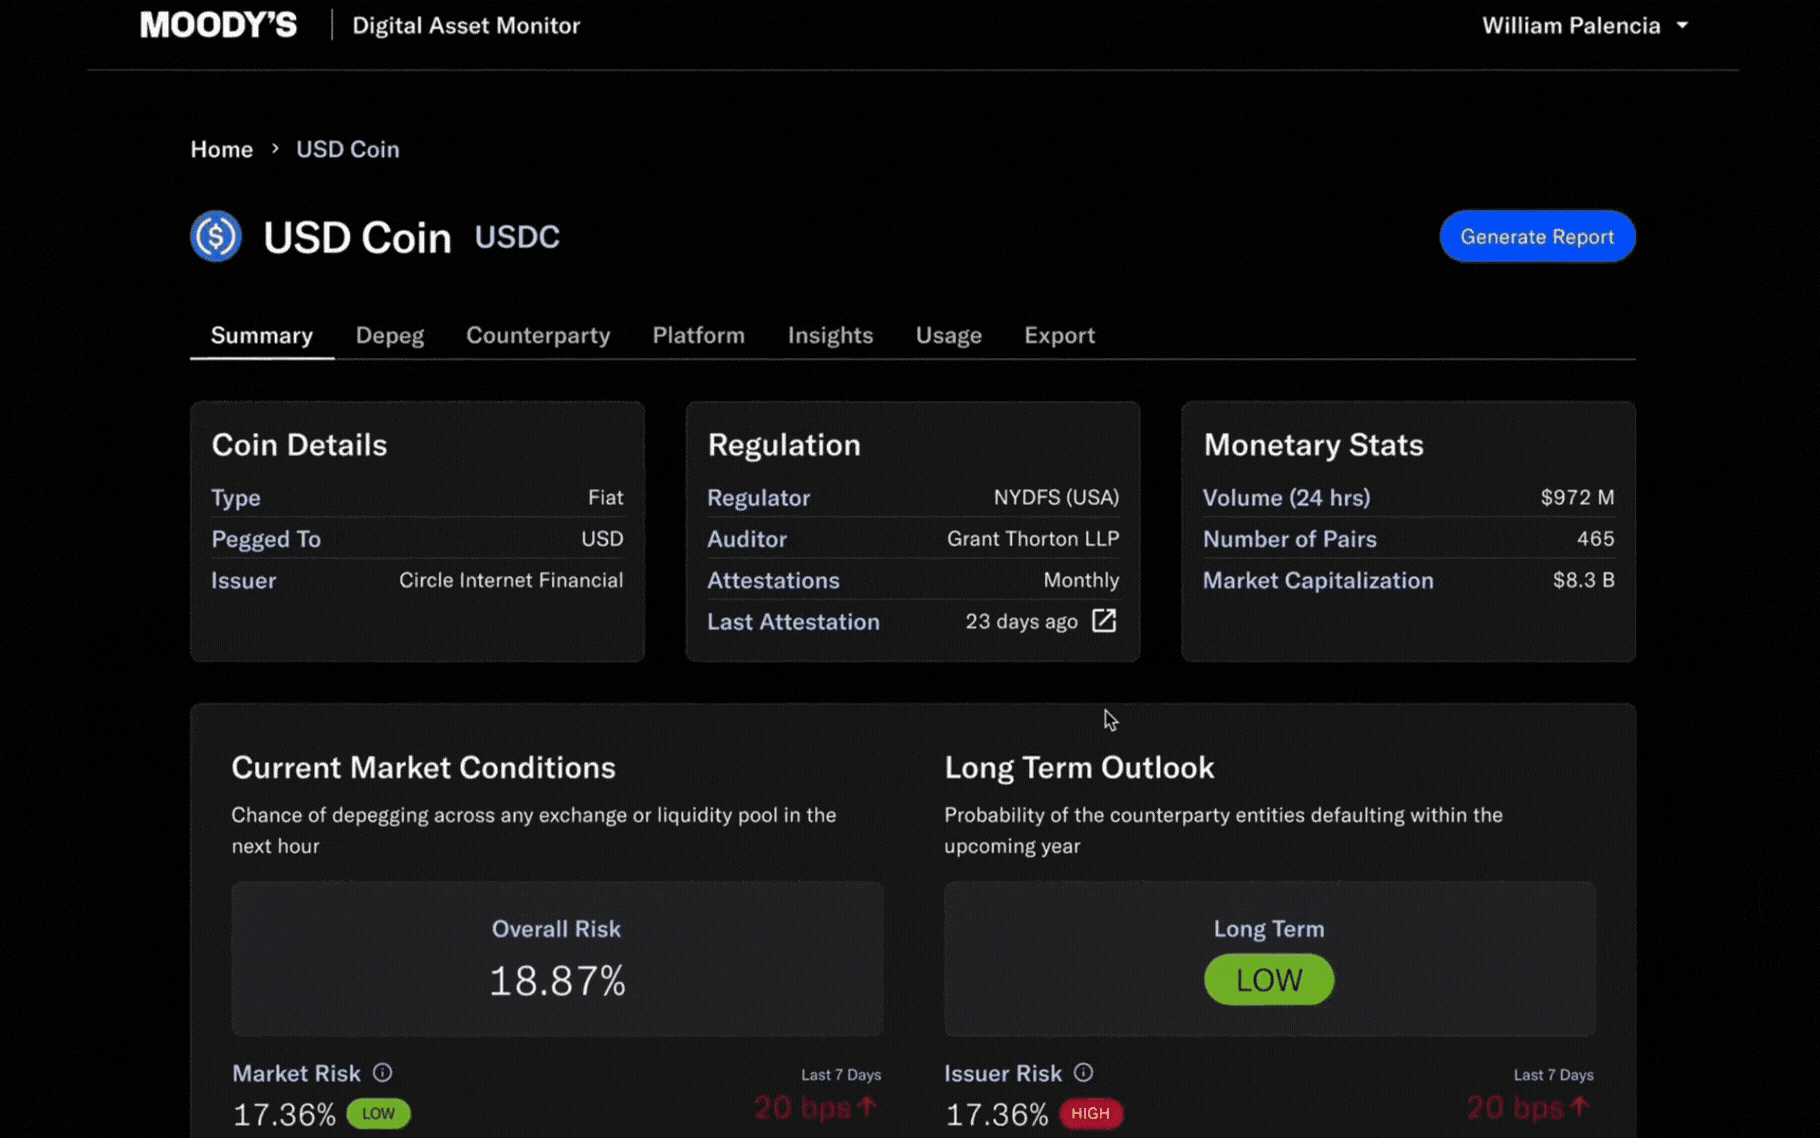Expand the breadcrumb chevron after Home
This screenshot has width=1820, height=1138.
[x=273, y=148]
